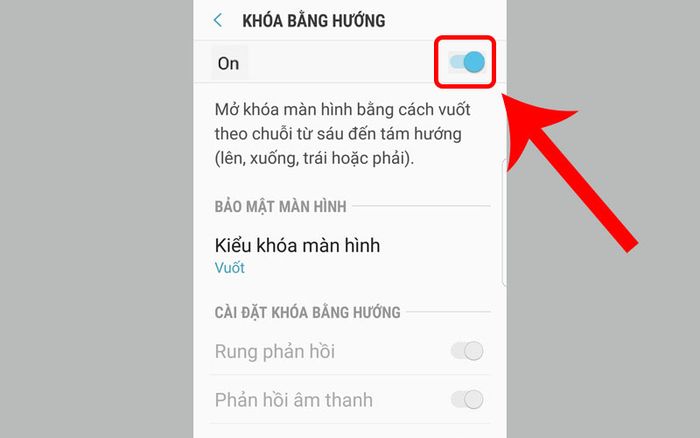
Task: Enable the Phản hồi âm thanh switch
Action: tap(467, 399)
